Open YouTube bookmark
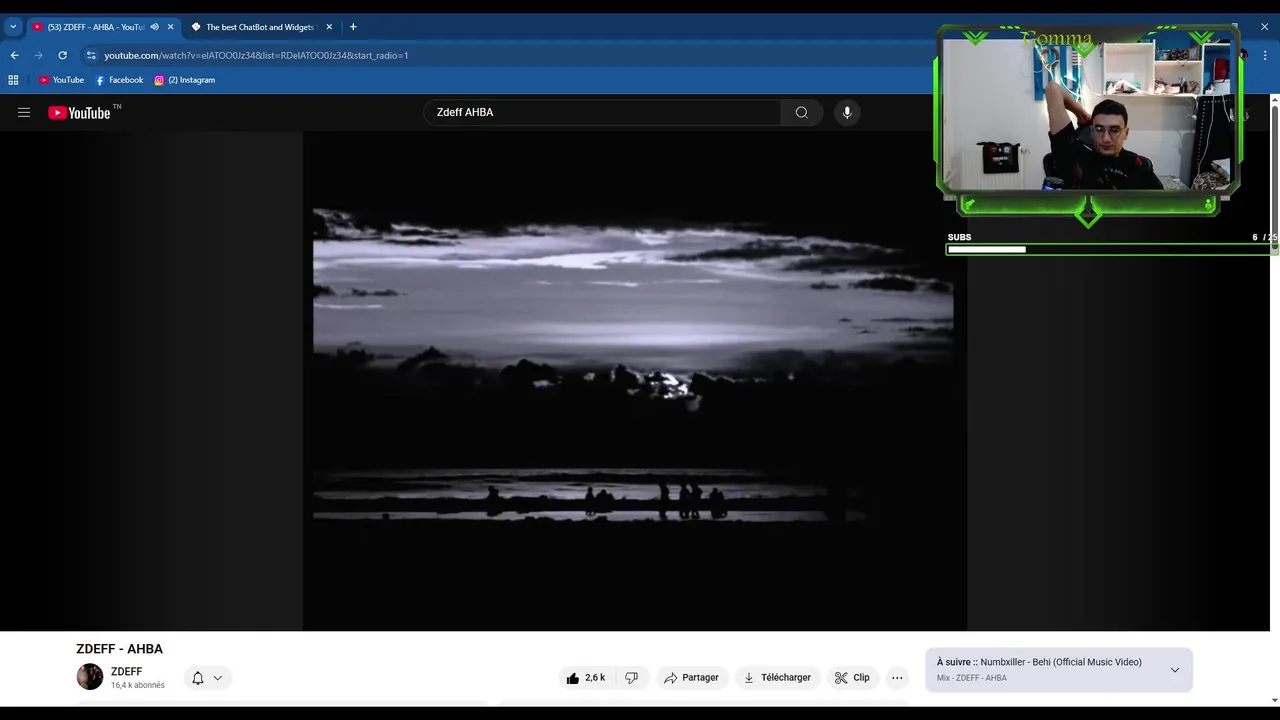Screen dimensions: 1280x720 (x=61, y=80)
